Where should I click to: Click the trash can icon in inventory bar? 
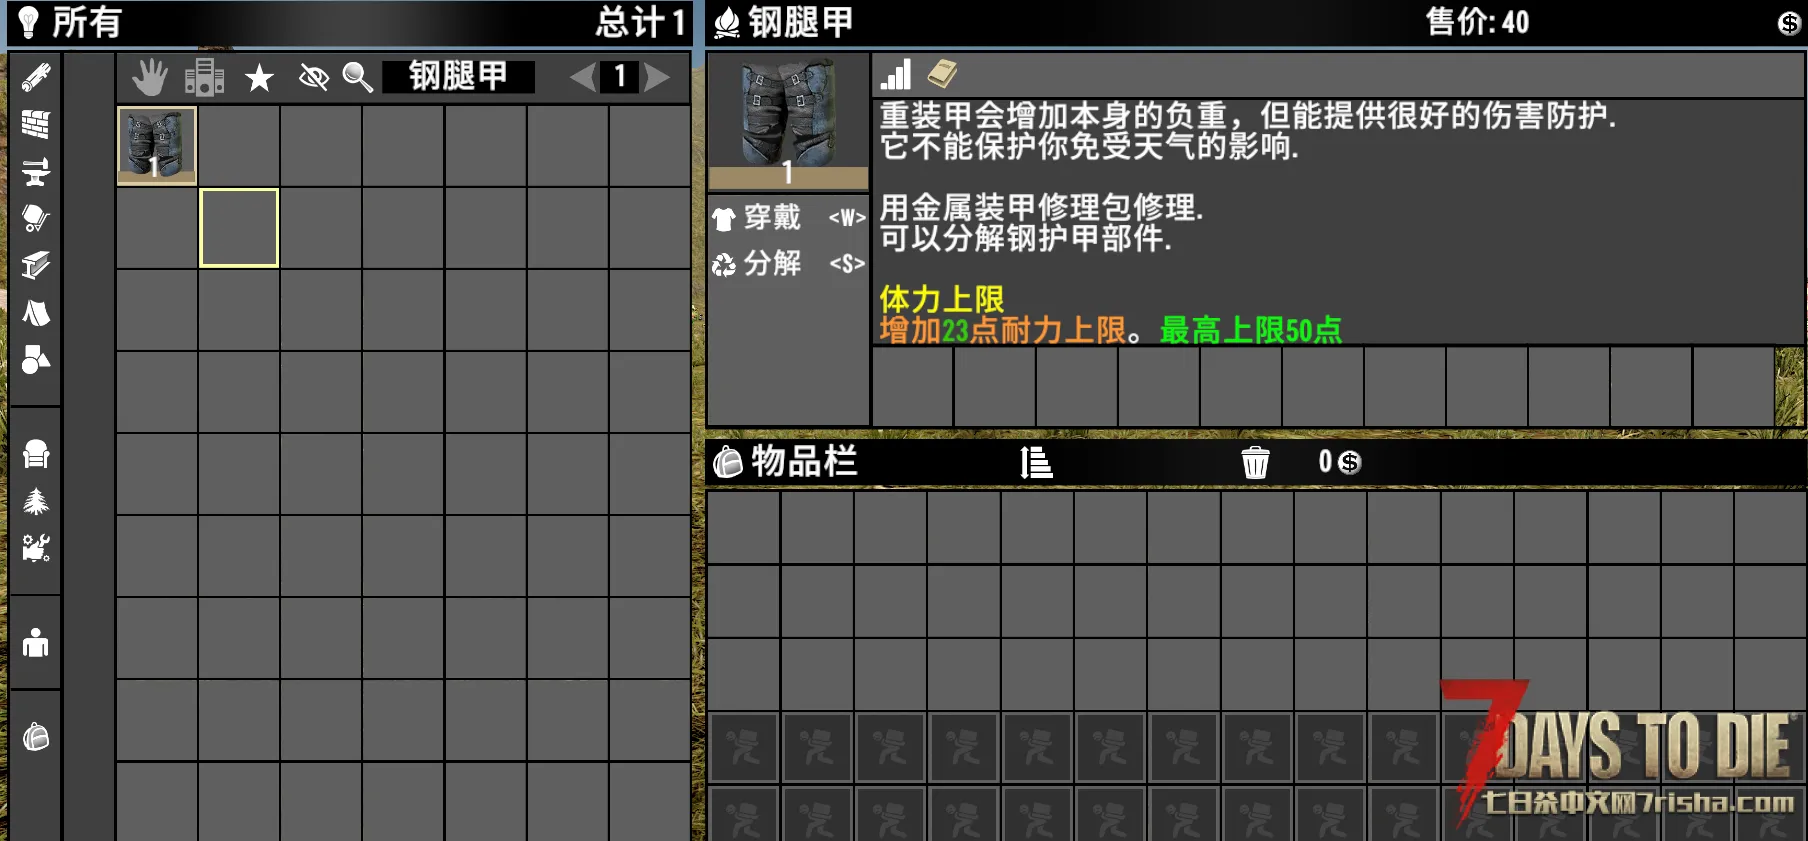[x=1255, y=463]
